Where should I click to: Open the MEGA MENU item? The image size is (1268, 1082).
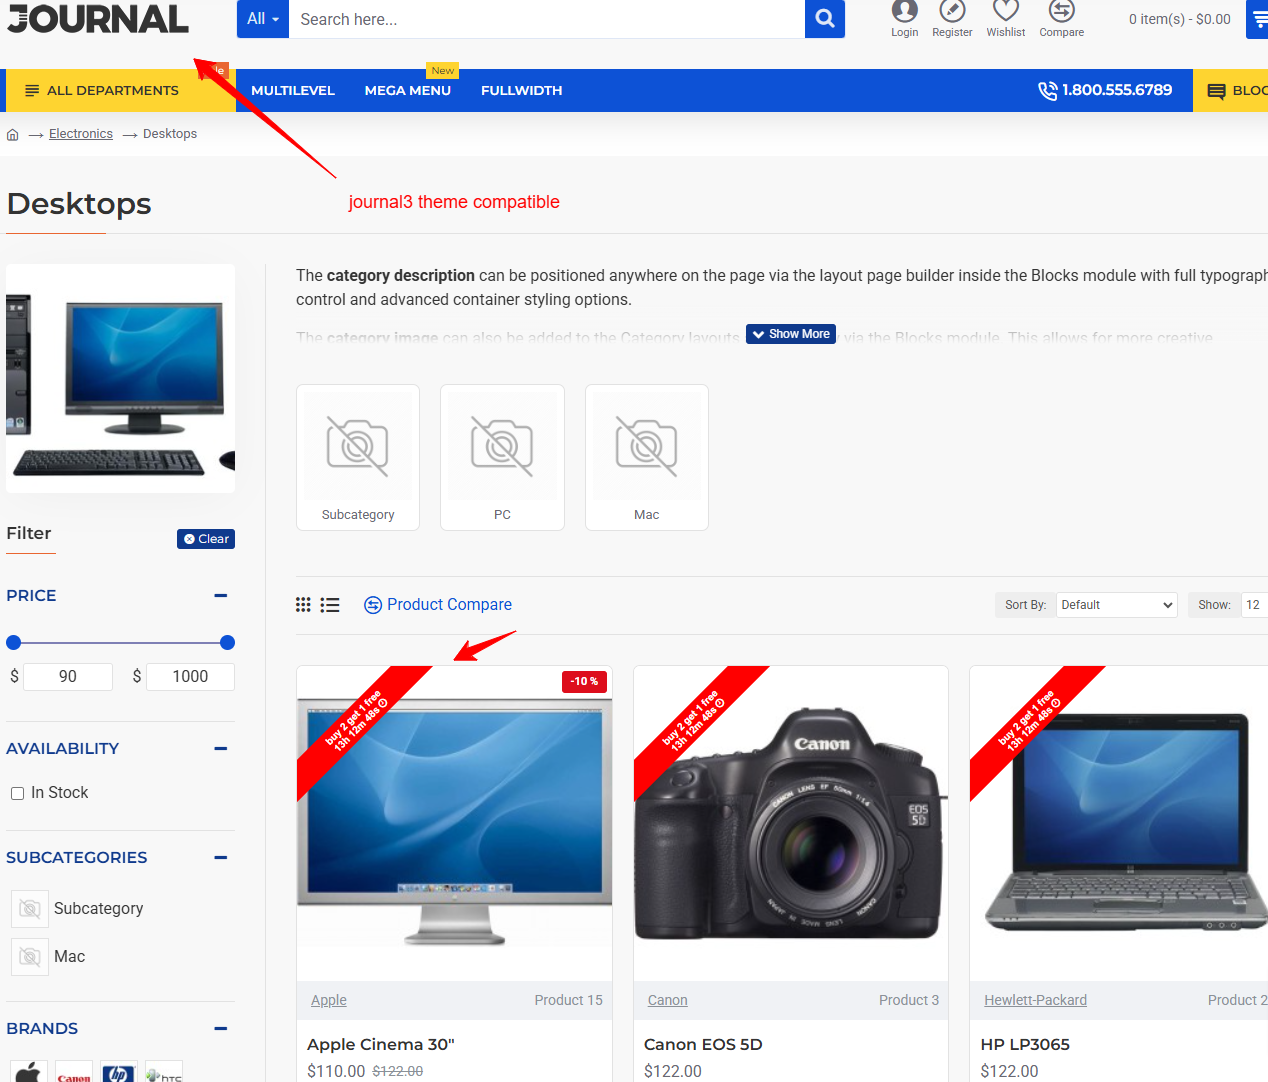(408, 90)
